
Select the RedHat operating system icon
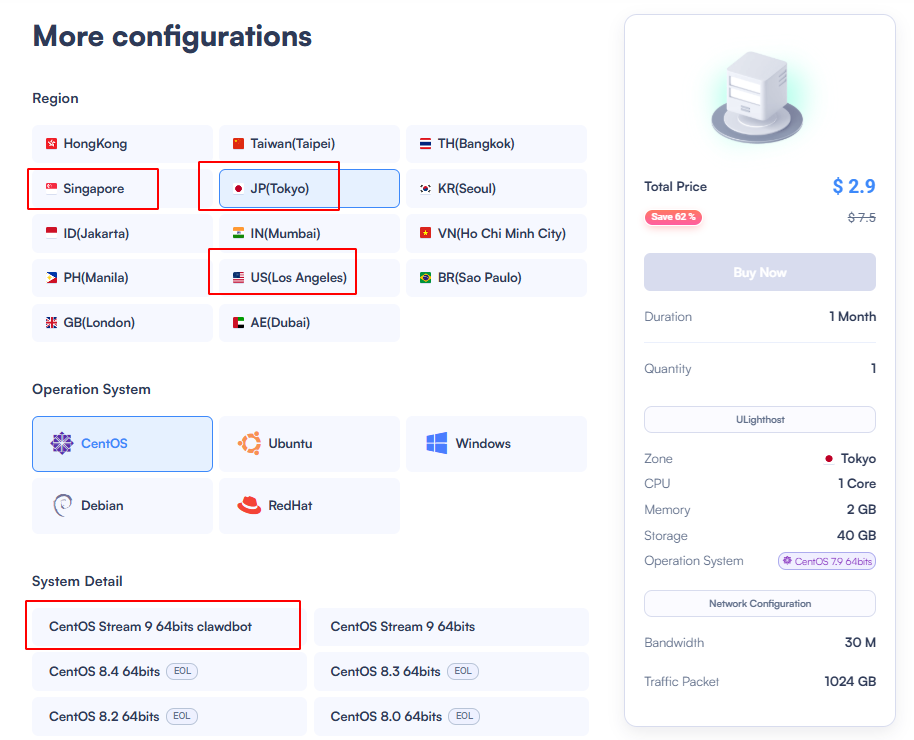click(251, 505)
